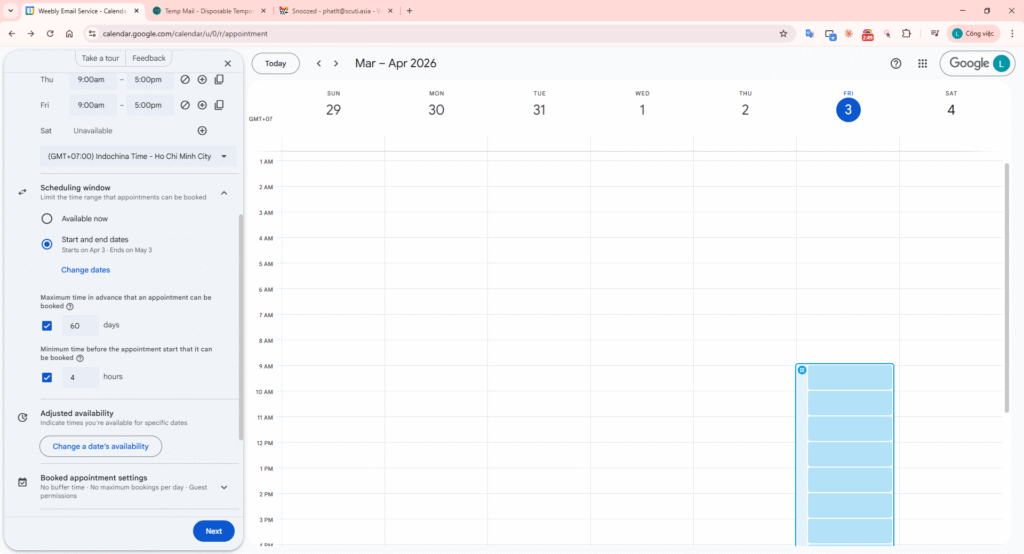Copy Friday's hours to other days
Screen dimensions: 1024x554
point(219,105)
